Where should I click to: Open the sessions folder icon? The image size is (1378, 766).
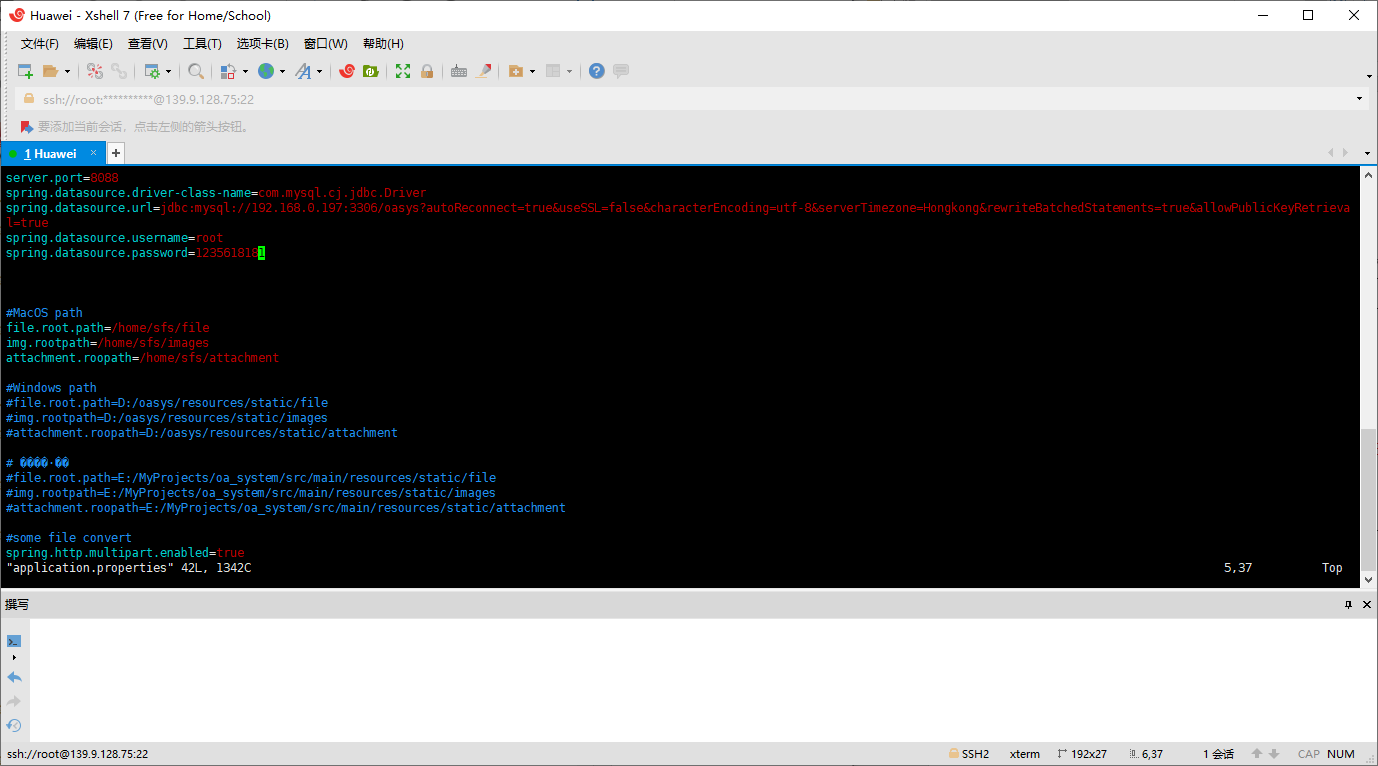coord(50,71)
